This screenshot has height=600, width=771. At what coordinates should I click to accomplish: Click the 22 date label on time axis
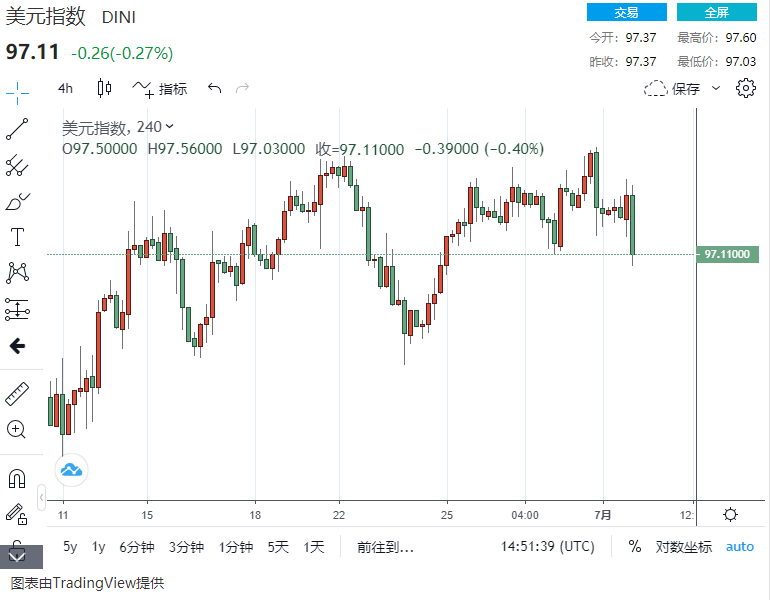tap(339, 515)
